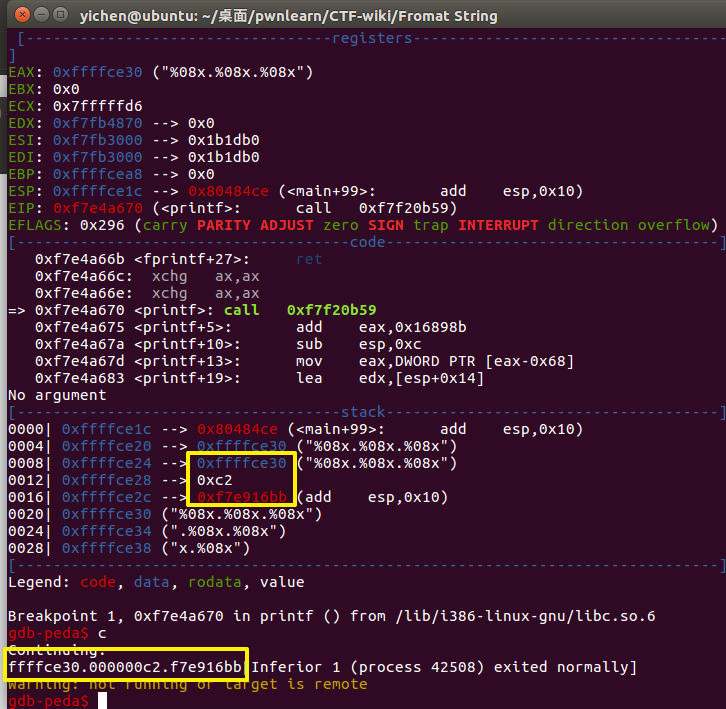Click the 'No argument' message
This screenshot has height=709, width=726.
point(57,395)
